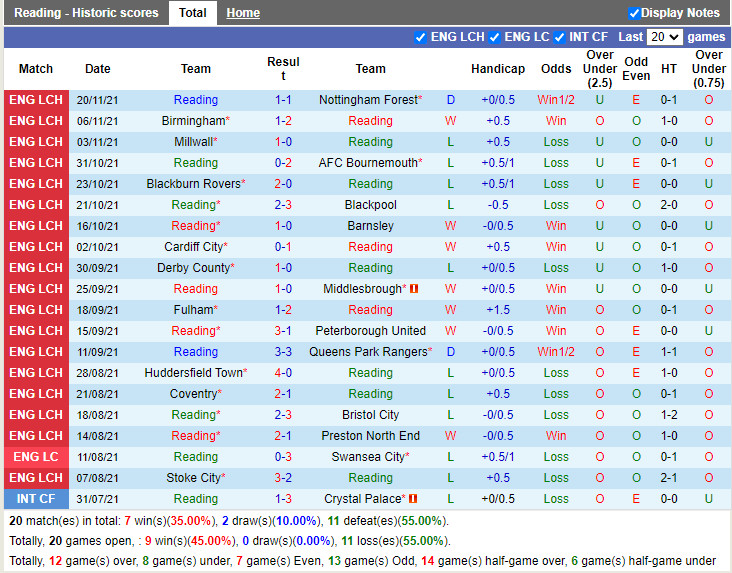Viewport: 732px width, 573px height.
Task: Click the Blackburn Rovers team link
Action: 193,184
